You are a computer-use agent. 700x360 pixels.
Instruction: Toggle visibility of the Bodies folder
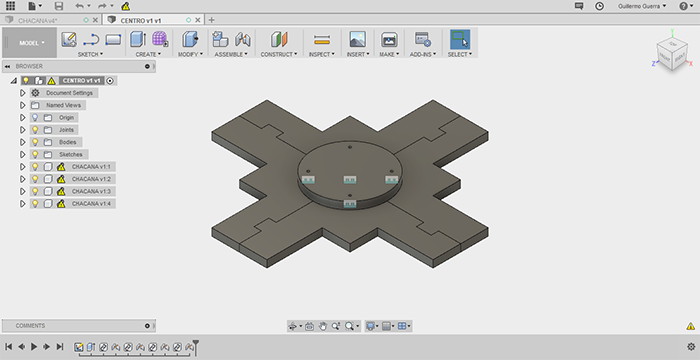[x=35, y=142]
